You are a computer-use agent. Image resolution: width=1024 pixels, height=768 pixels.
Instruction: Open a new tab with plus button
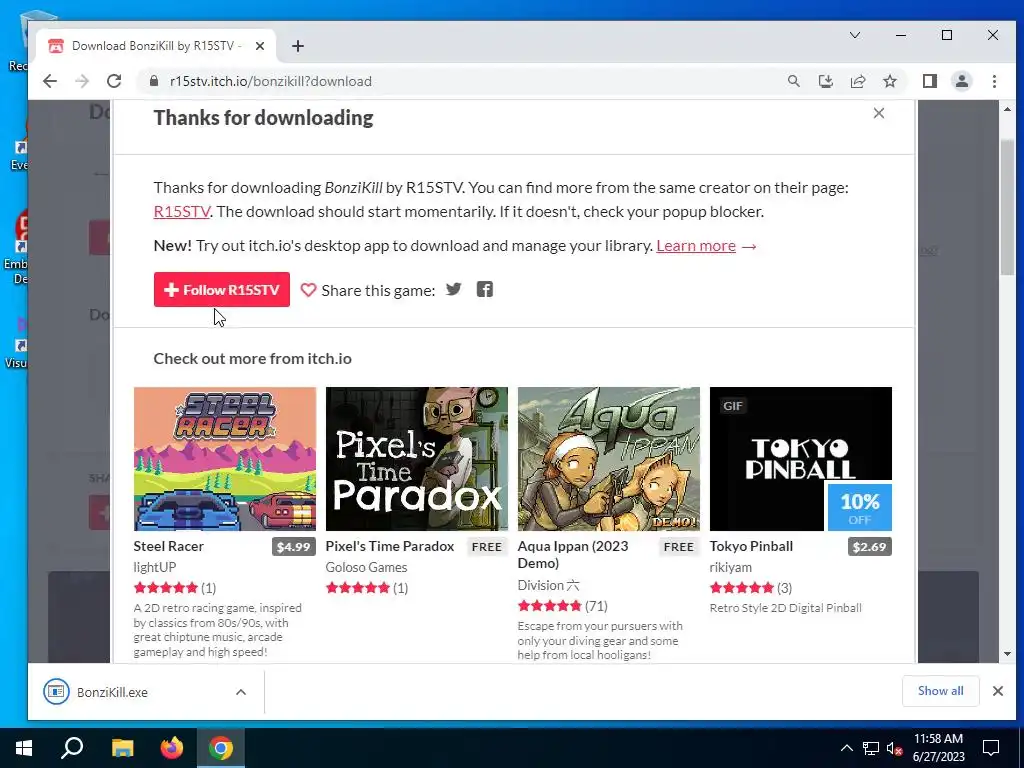click(298, 46)
